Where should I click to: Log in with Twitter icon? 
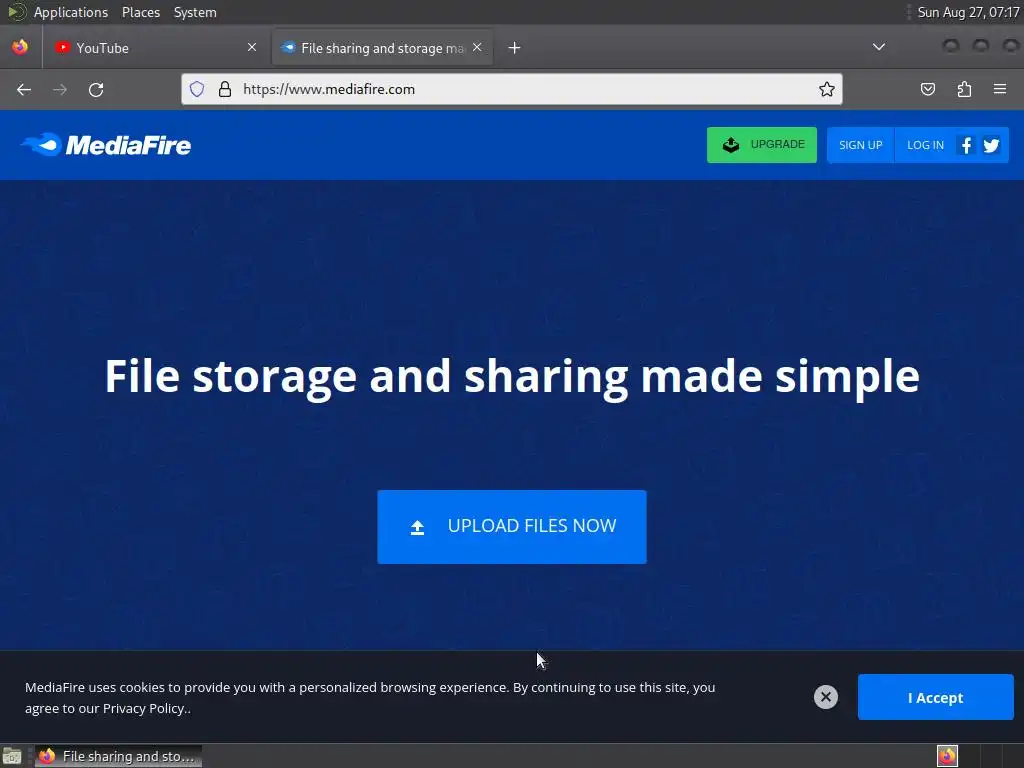pyautogui.click(x=991, y=145)
